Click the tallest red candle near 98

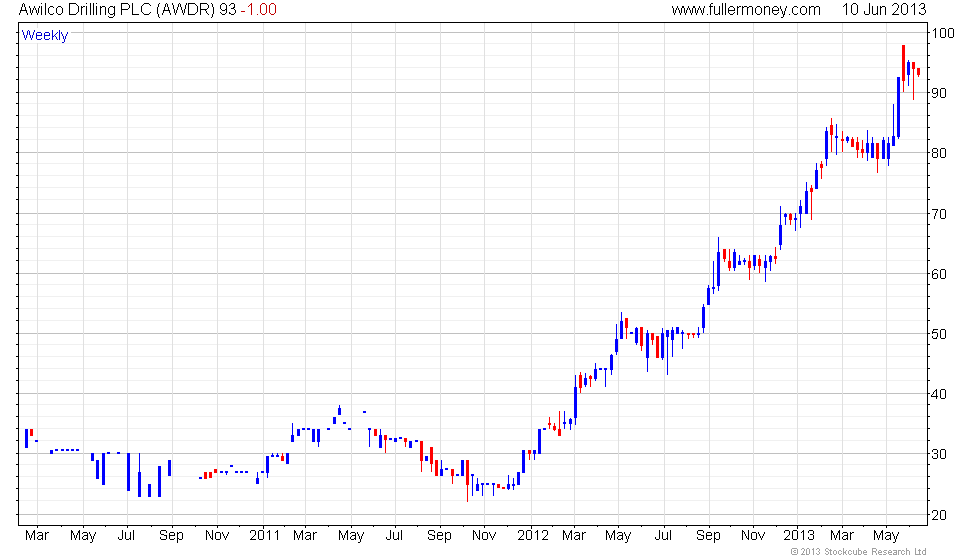pyautogui.click(x=903, y=68)
